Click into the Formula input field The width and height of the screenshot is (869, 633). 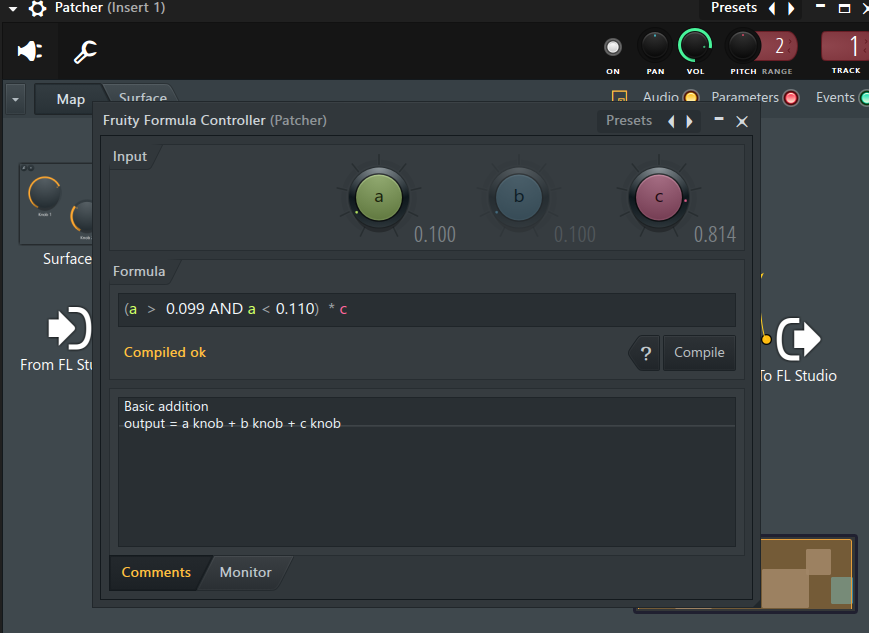pos(427,310)
